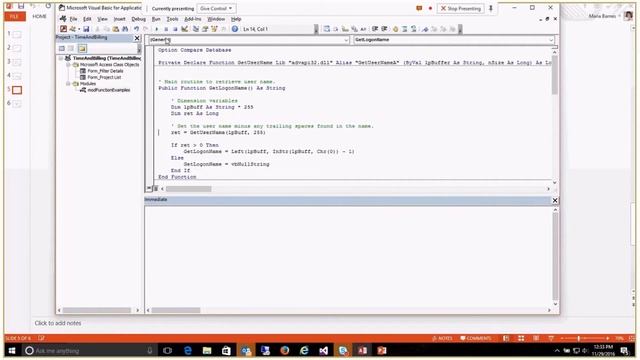Open the Debug menu
Image resolution: width=640 pixels, height=360 pixels.
138,19
